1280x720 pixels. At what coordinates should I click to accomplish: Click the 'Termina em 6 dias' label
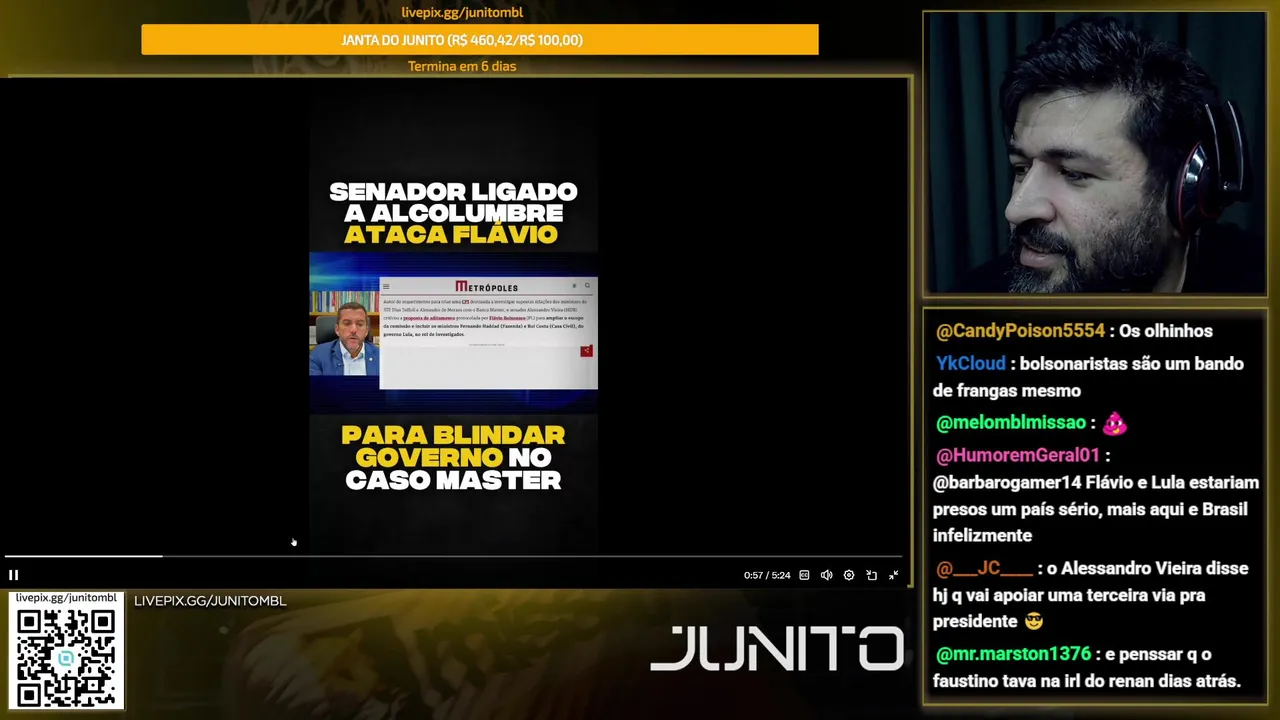462,66
